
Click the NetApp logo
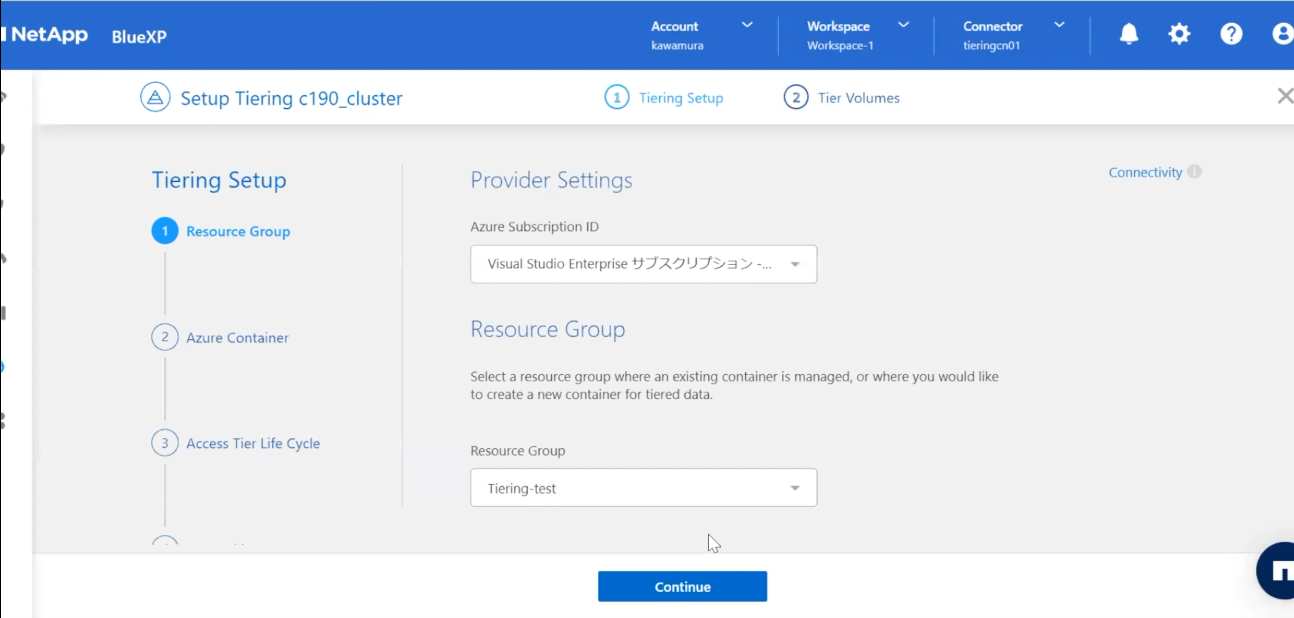click(46, 35)
